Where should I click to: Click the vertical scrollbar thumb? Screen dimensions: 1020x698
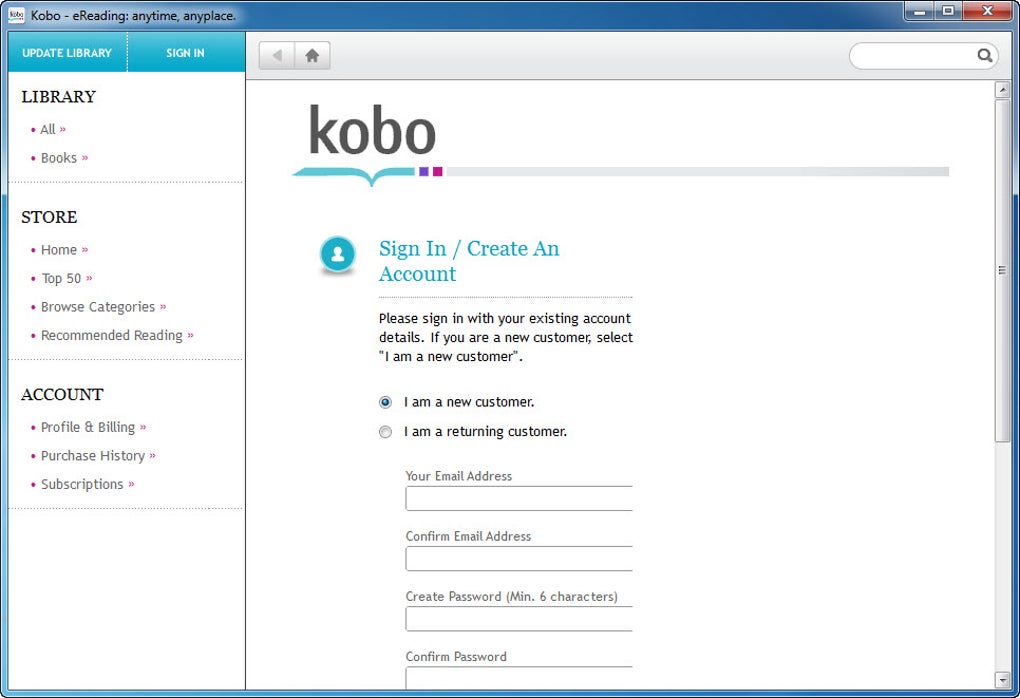[x=1002, y=271]
